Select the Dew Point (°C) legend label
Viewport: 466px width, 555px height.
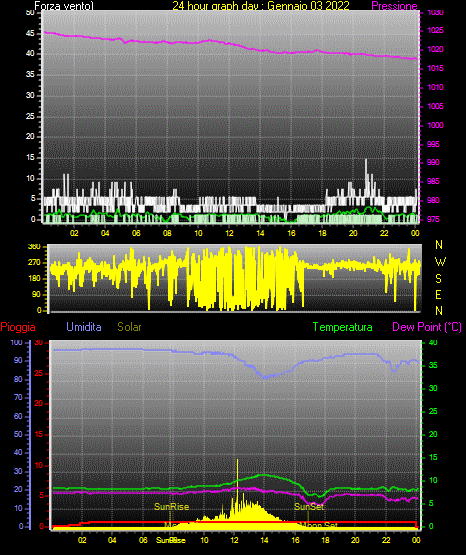[x=427, y=327]
